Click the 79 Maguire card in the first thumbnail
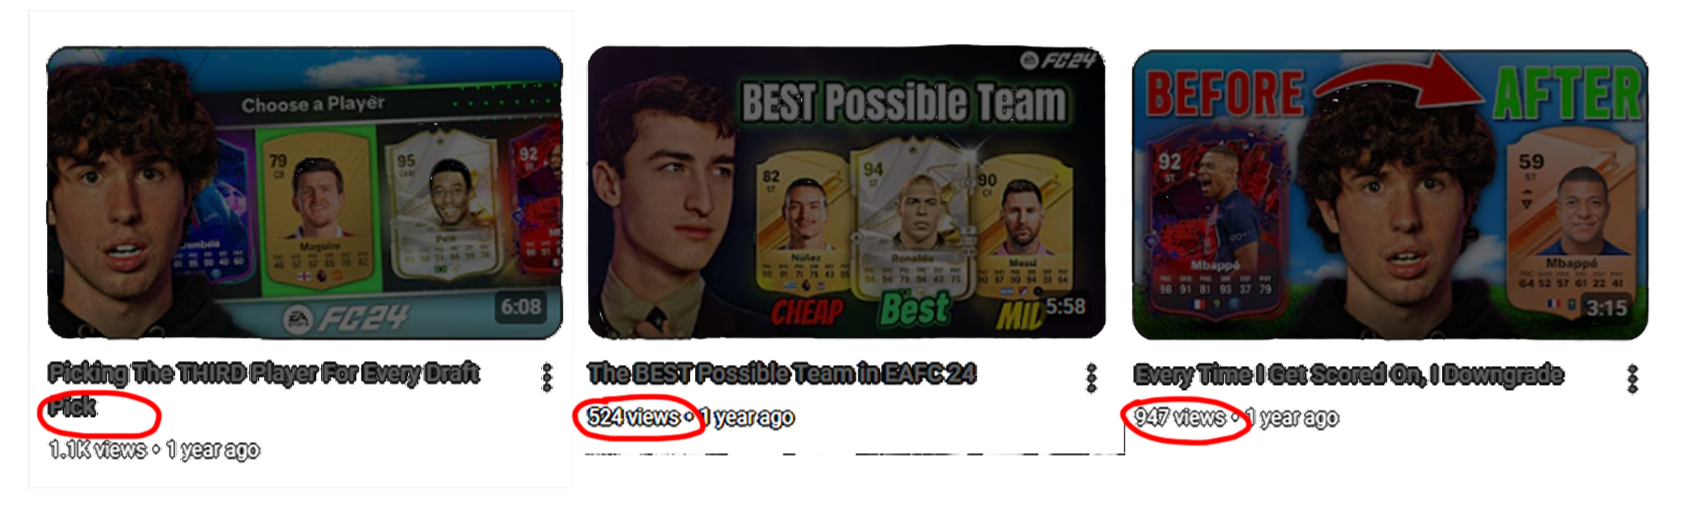Image resolution: width=1688 pixels, height=512 pixels. pos(316,213)
